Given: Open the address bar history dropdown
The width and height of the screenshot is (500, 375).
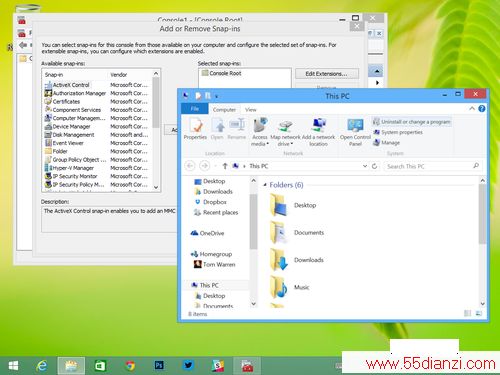Looking at the screenshot, I should tap(365, 166).
